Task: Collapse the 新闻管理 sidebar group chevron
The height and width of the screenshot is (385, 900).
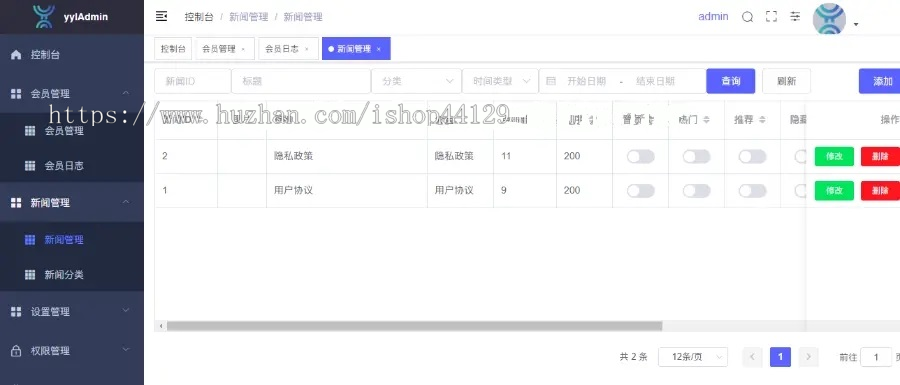Action: tap(126, 202)
